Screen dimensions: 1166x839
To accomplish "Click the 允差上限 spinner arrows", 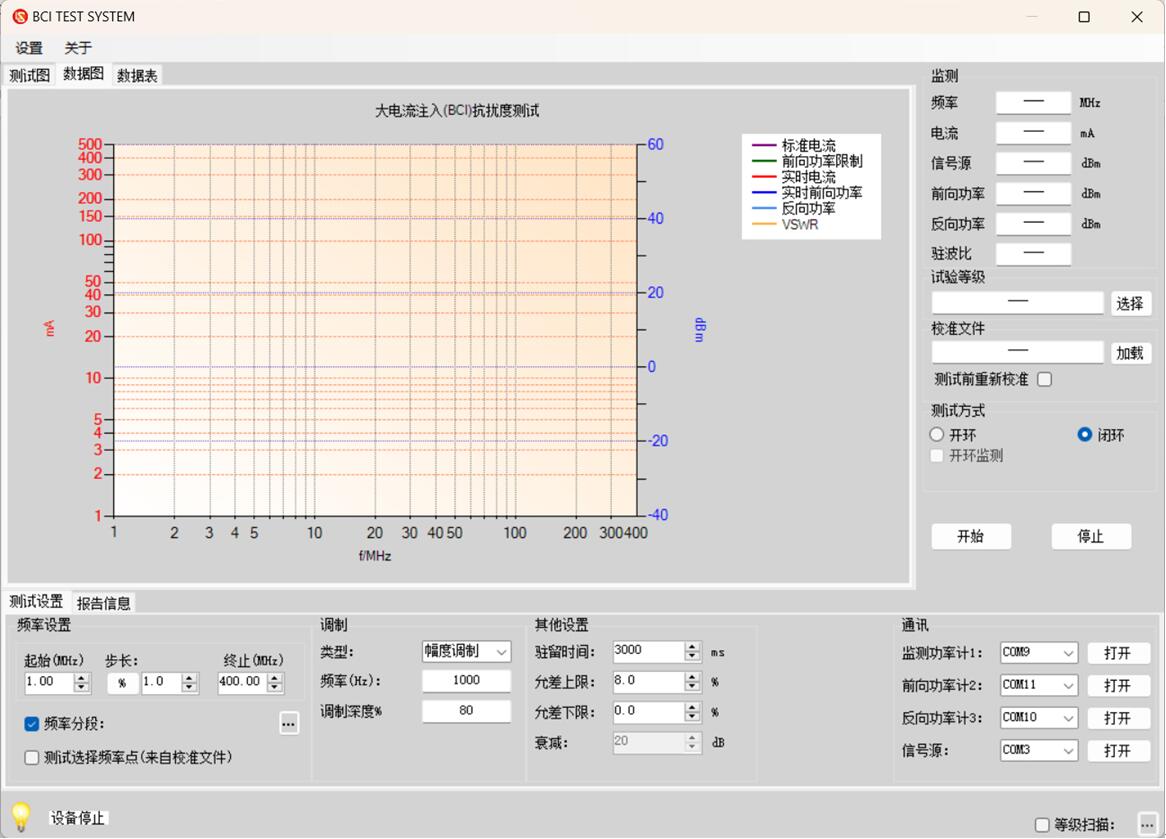I will tap(692, 681).
